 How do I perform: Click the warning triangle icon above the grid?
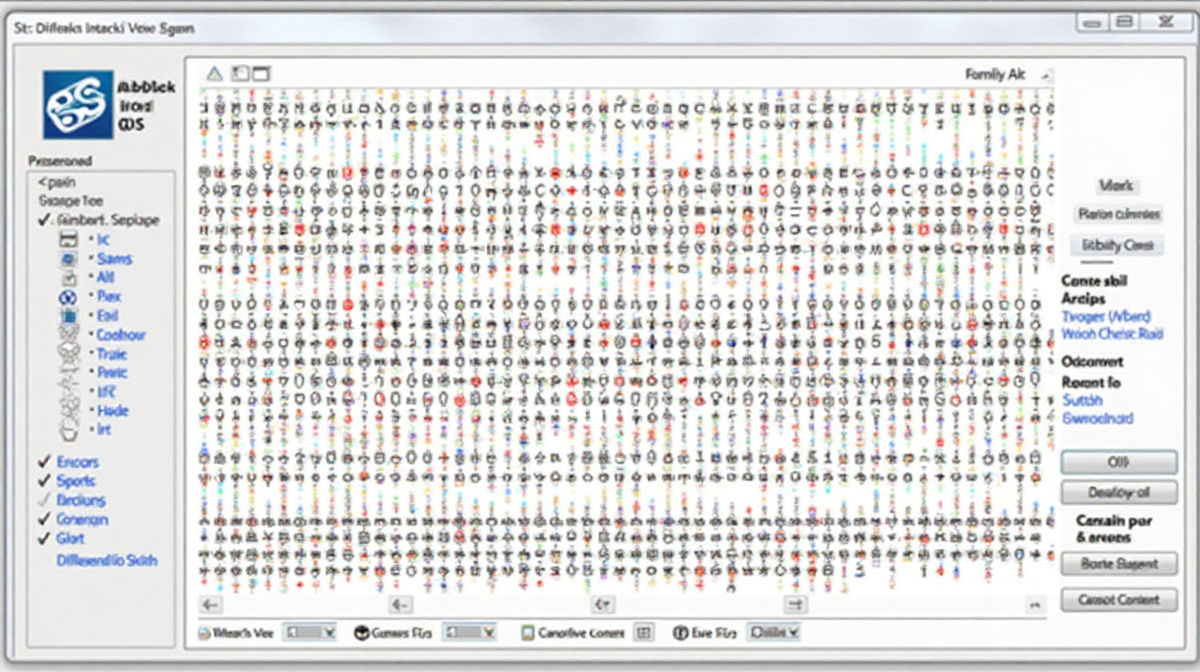[214, 74]
